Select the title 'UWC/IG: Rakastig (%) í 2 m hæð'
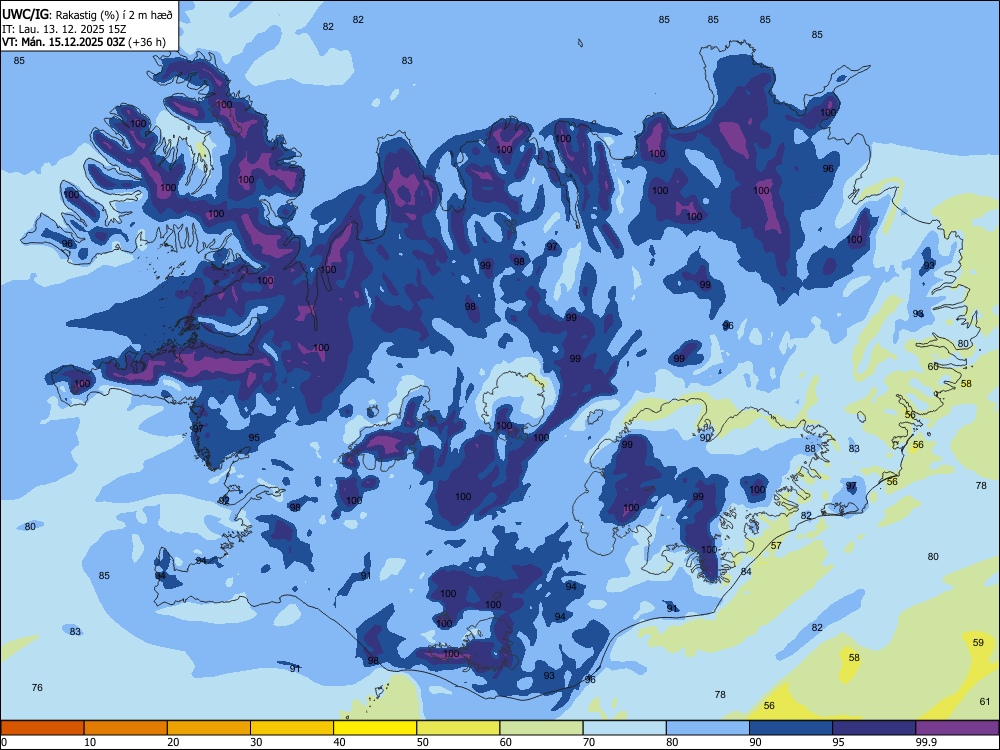1000x750 pixels. tap(87, 15)
